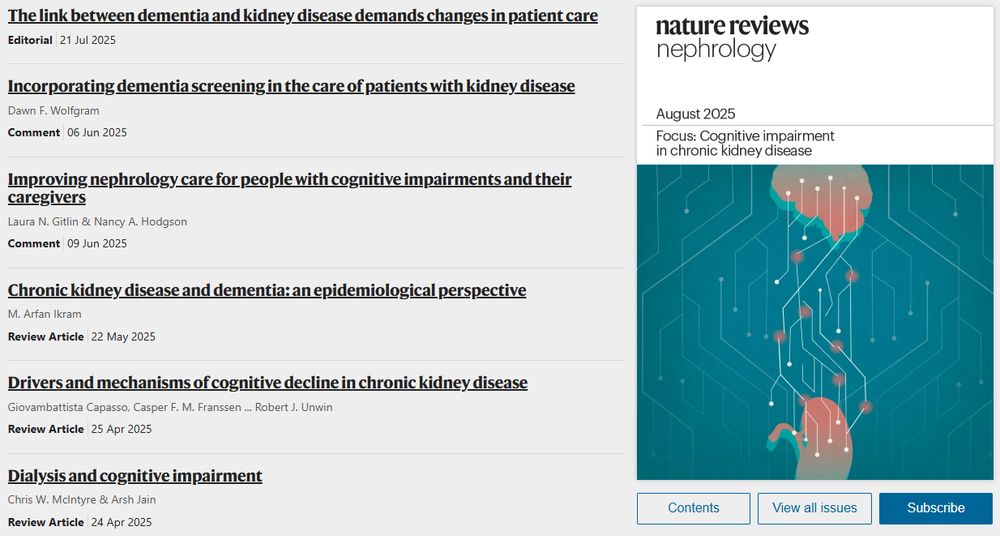Image resolution: width=1000 pixels, height=536 pixels.
Task: Click the August 2025 issue label
Action: click(696, 114)
